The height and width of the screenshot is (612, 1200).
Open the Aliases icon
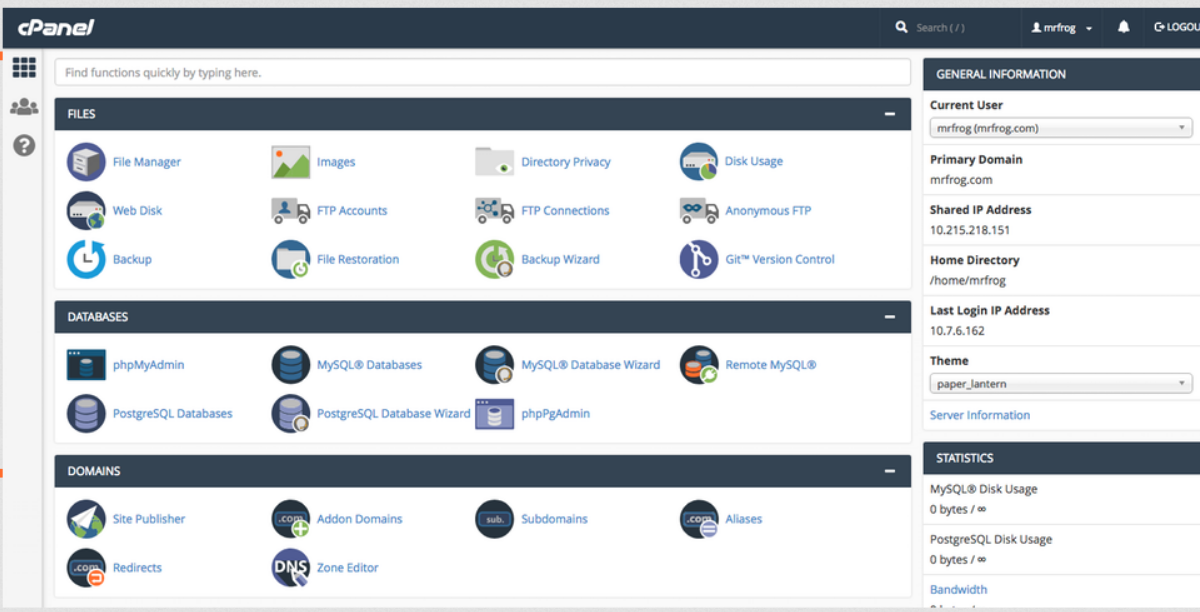(x=699, y=519)
